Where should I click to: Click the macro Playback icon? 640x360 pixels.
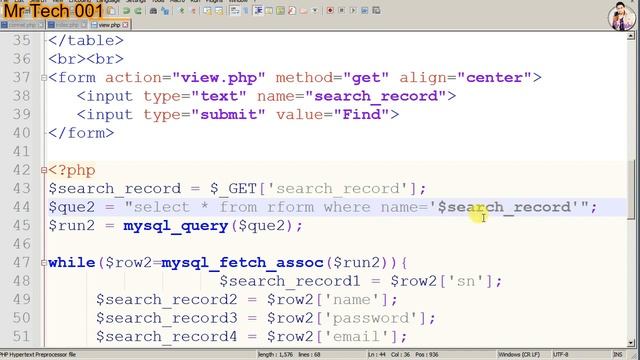pyautogui.click(x=353, y=11)
